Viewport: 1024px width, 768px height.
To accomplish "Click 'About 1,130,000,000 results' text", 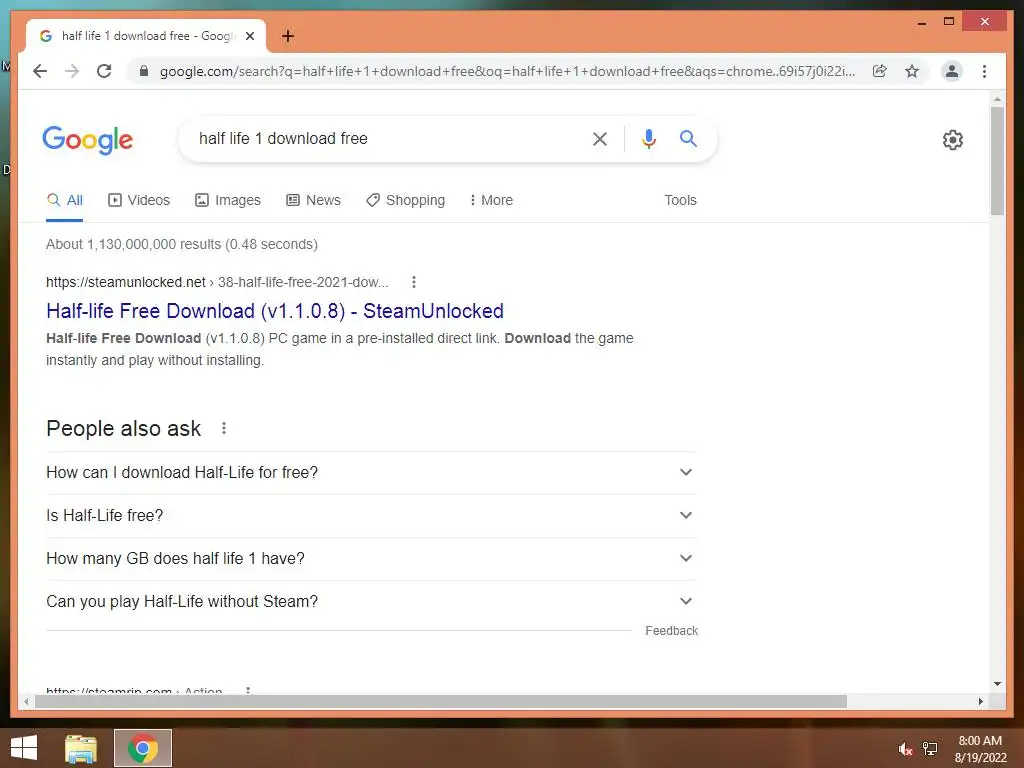I will click(x=133, y=244).
